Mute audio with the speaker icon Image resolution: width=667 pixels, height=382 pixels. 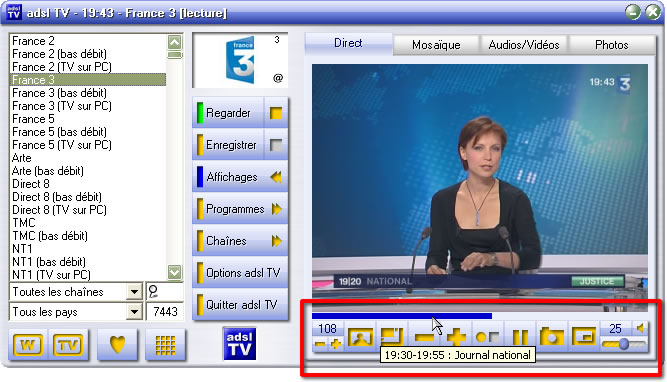640,328
